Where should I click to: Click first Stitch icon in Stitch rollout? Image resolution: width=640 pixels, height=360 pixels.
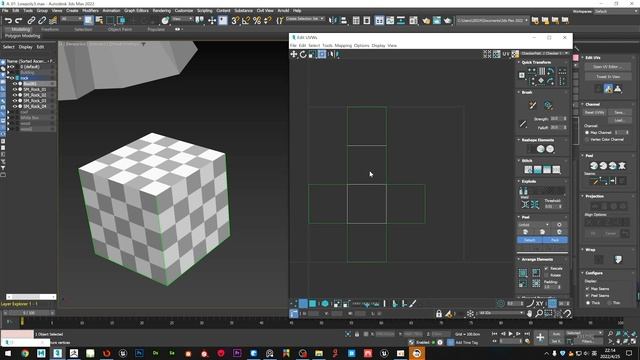pos(528,170)
